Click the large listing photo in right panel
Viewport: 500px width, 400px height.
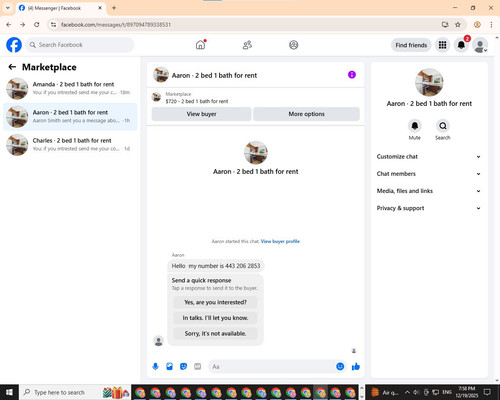[429, 82]
